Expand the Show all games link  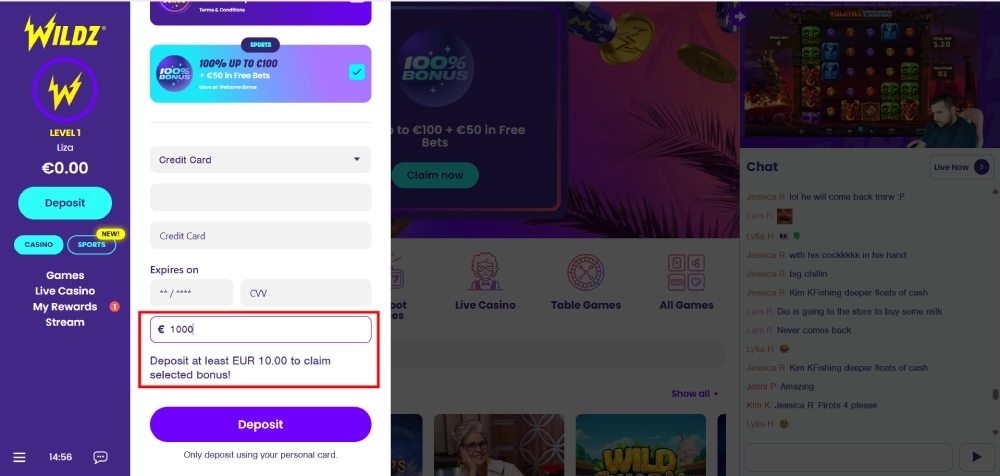694,394
